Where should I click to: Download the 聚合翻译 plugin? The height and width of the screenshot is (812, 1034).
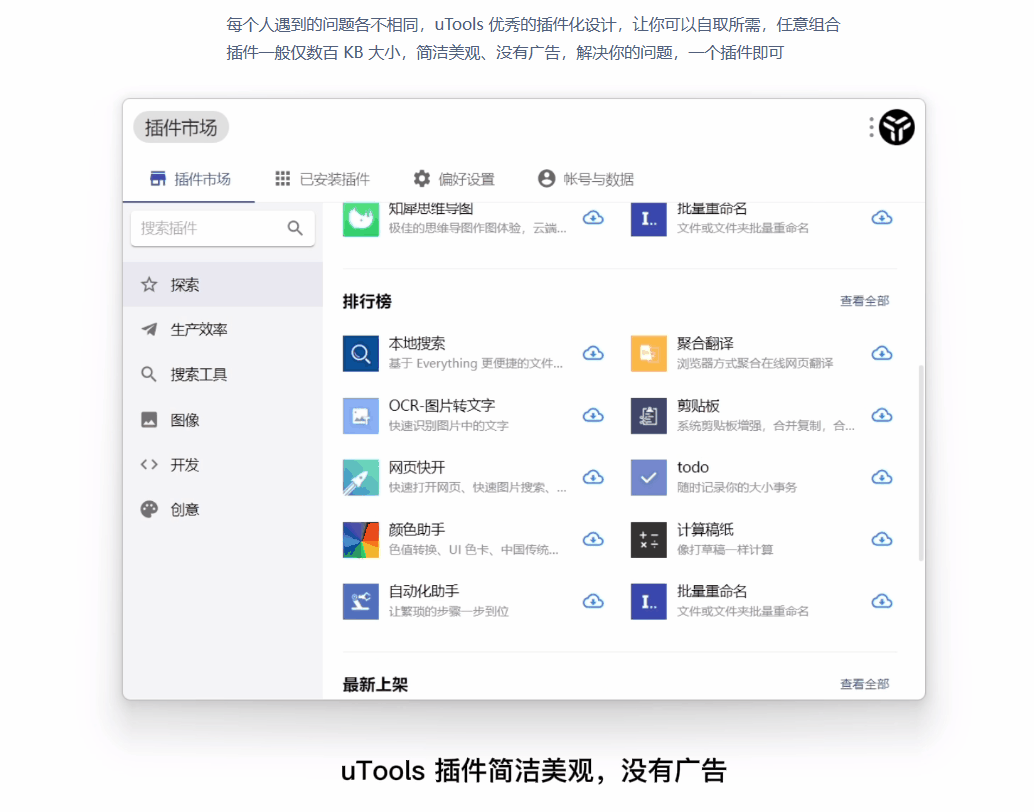click(882, 354)
